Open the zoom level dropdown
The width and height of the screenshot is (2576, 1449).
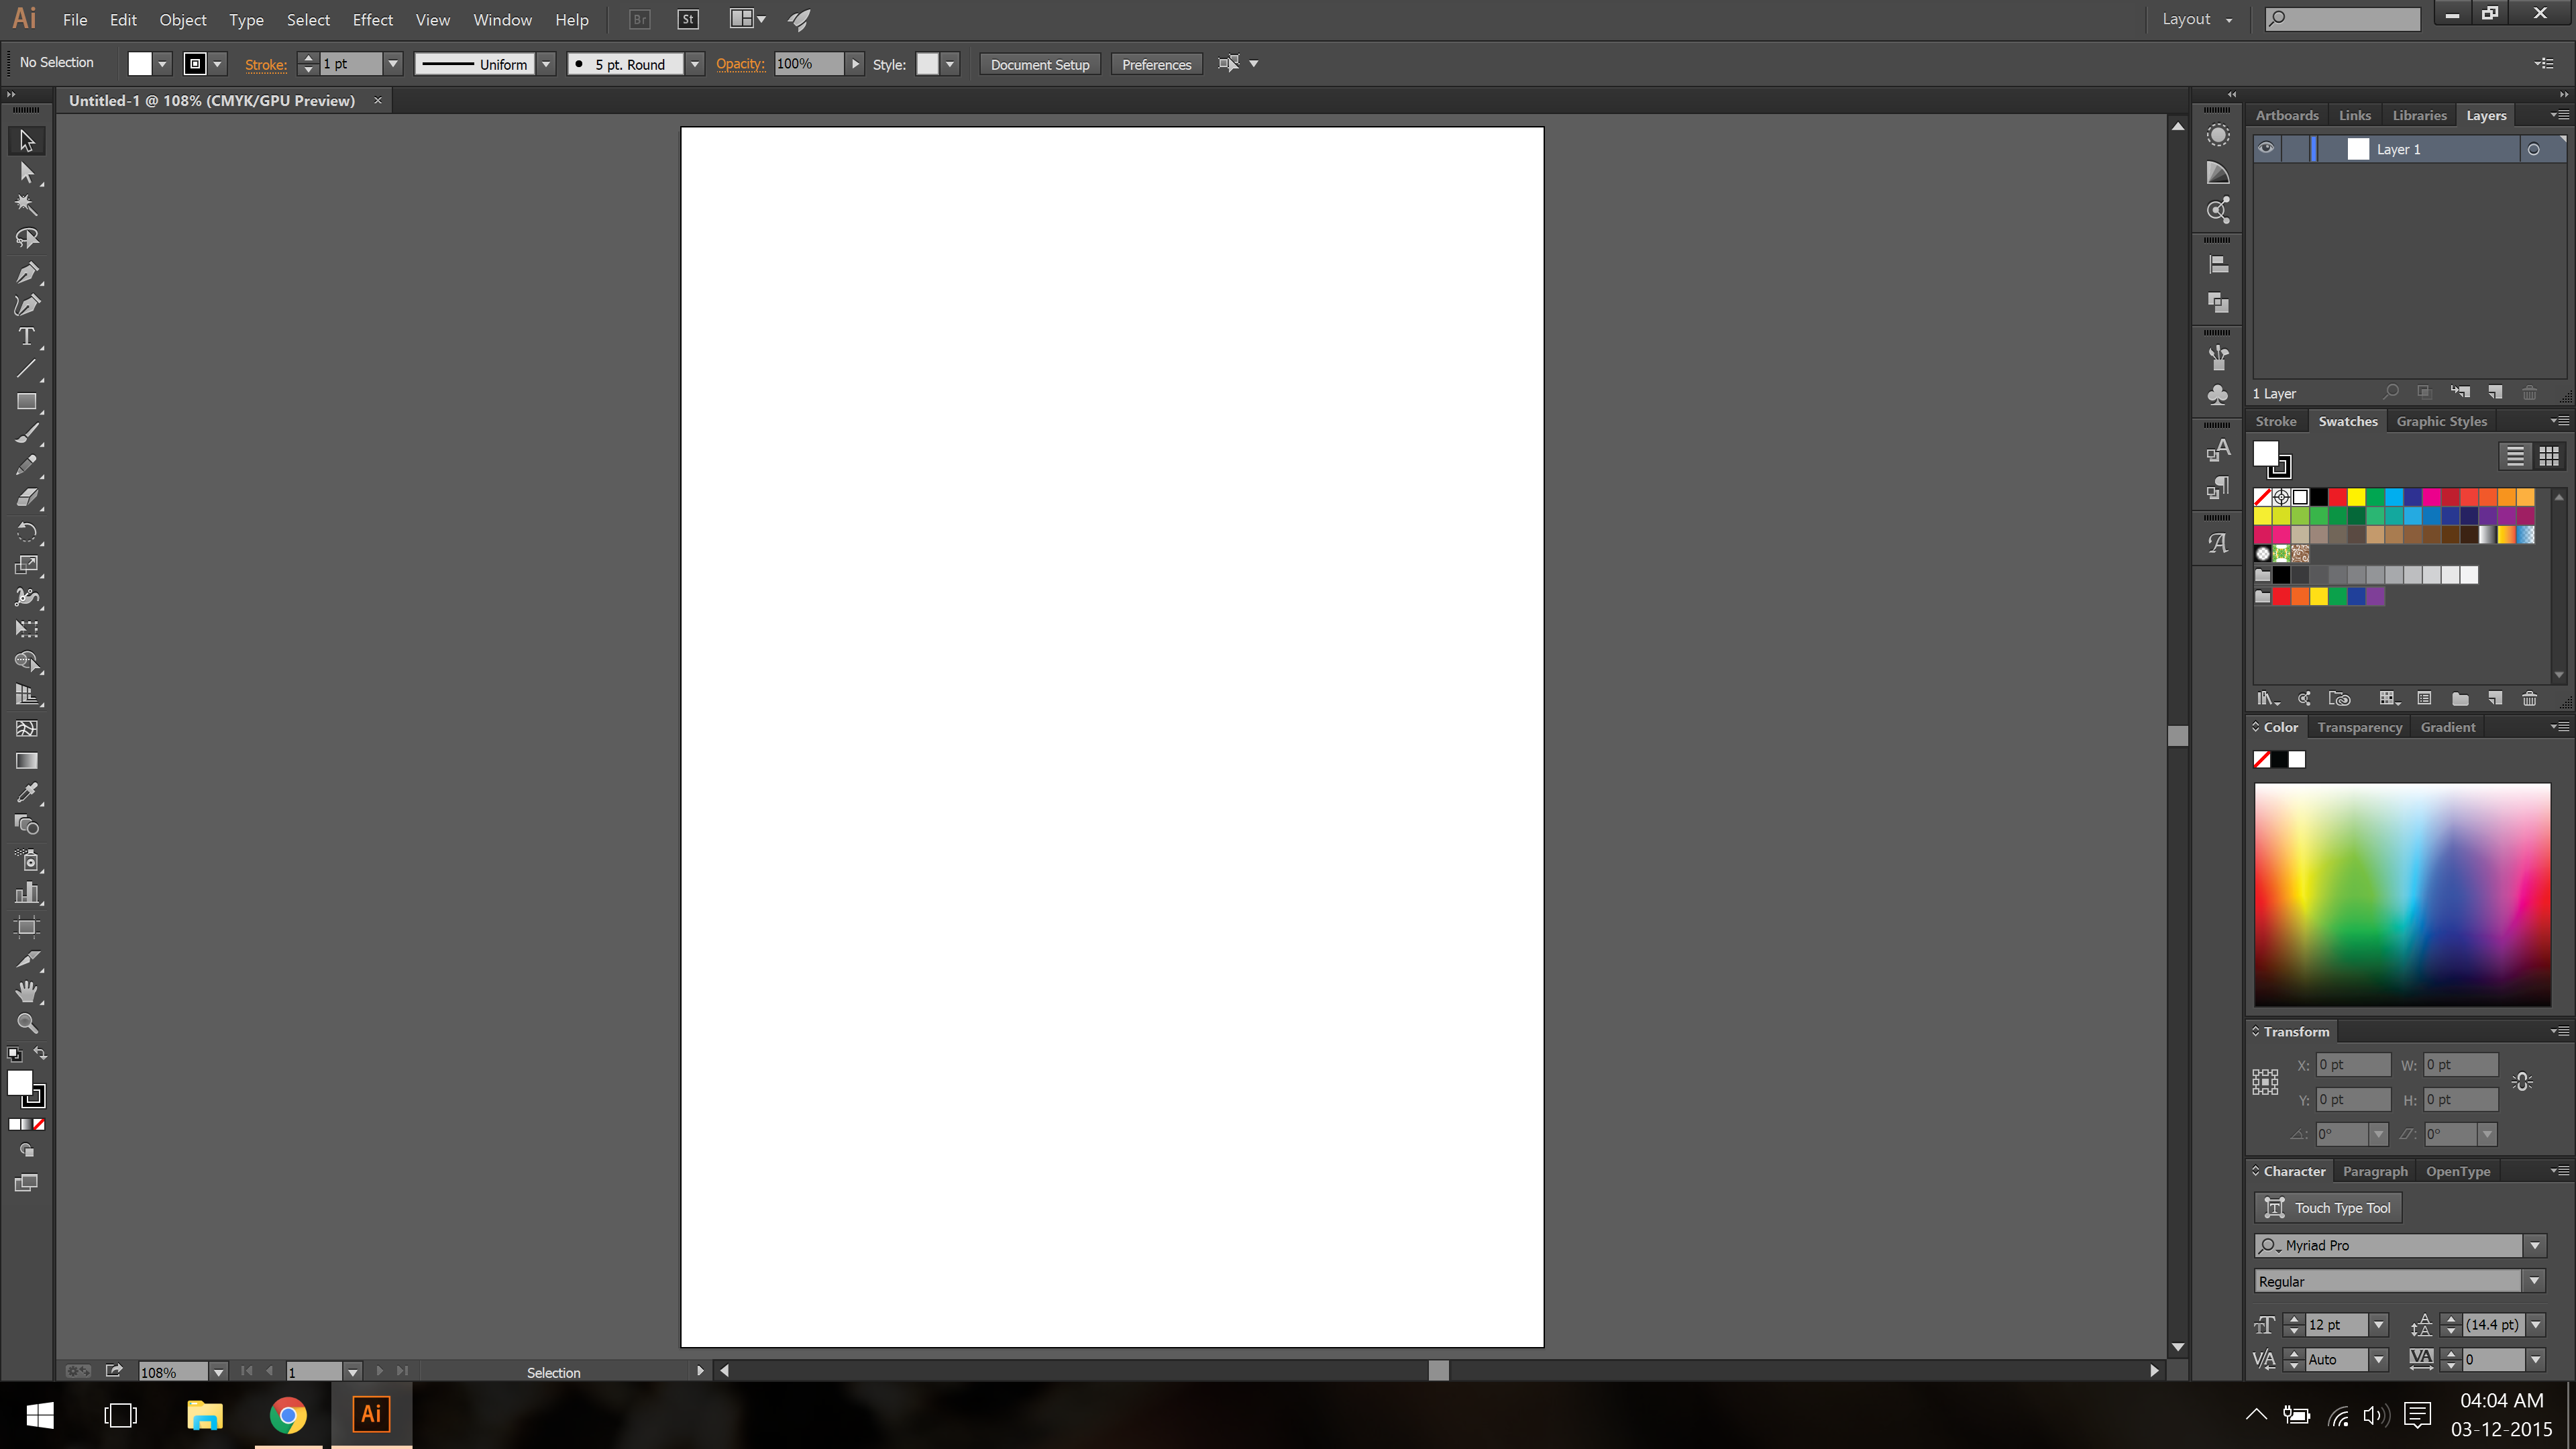click(x=217, y=1372)
